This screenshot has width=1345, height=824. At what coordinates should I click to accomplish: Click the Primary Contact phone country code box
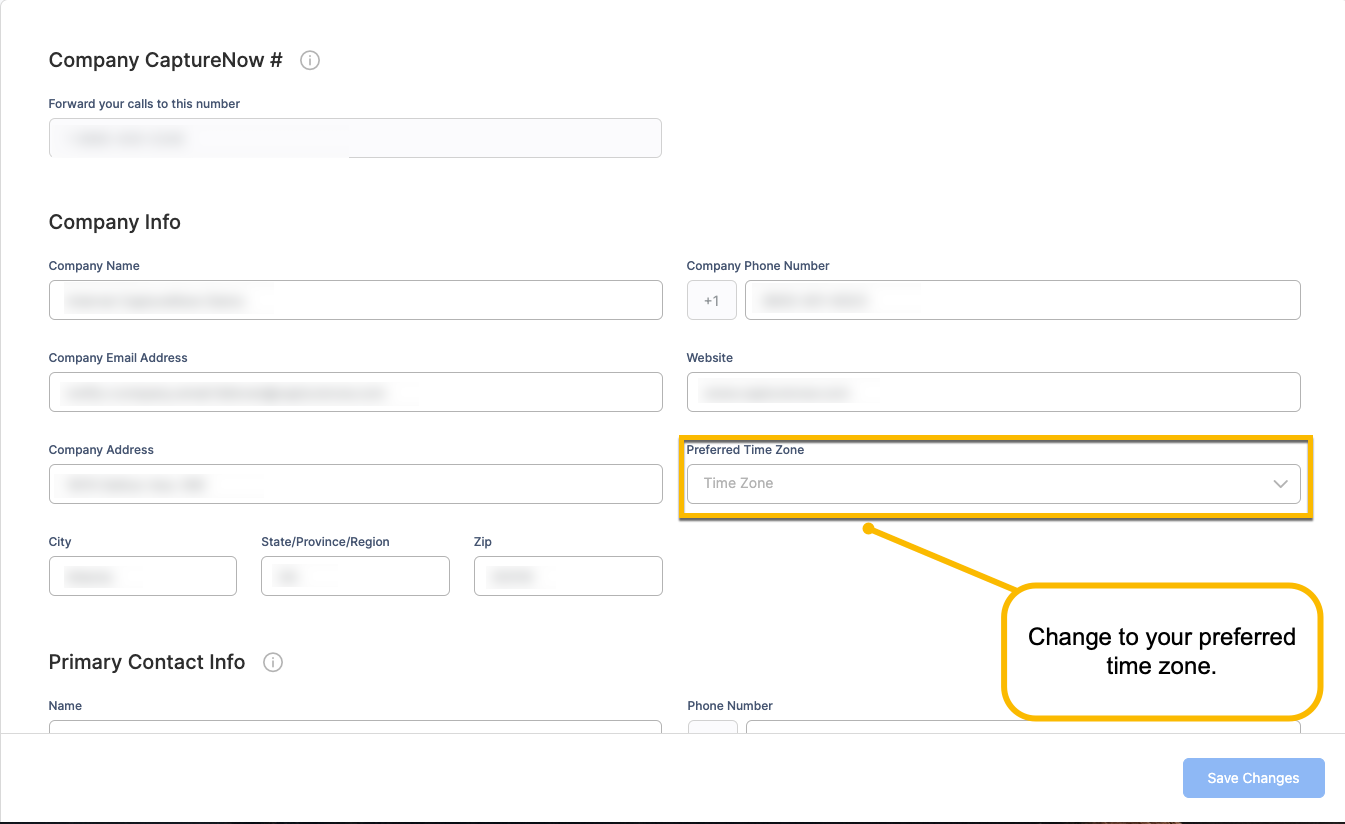[712, 726]
